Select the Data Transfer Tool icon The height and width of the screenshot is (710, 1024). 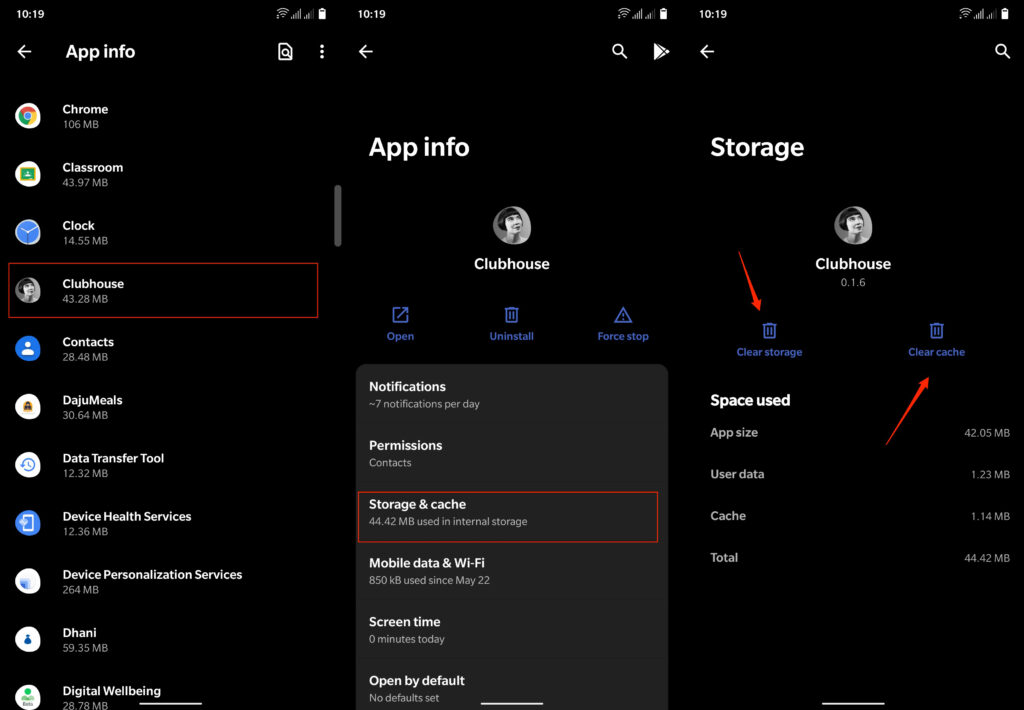(28, 465)
